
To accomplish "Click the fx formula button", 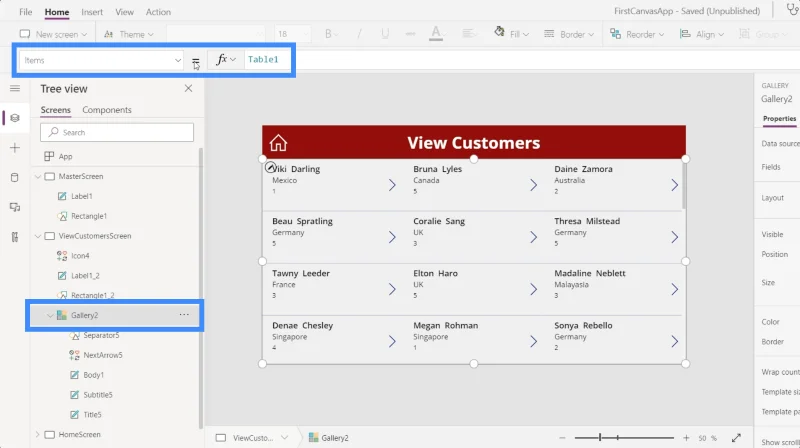I will tap(226, 60).
